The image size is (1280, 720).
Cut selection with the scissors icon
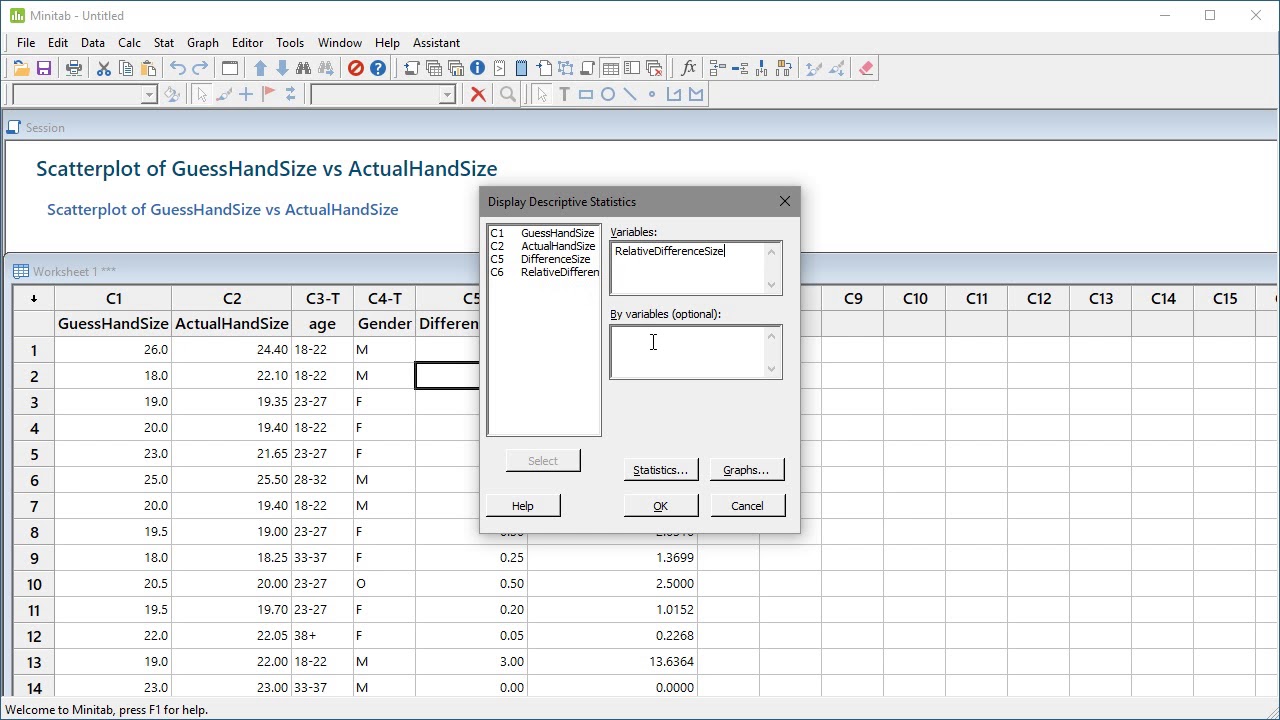click(104, 69)
